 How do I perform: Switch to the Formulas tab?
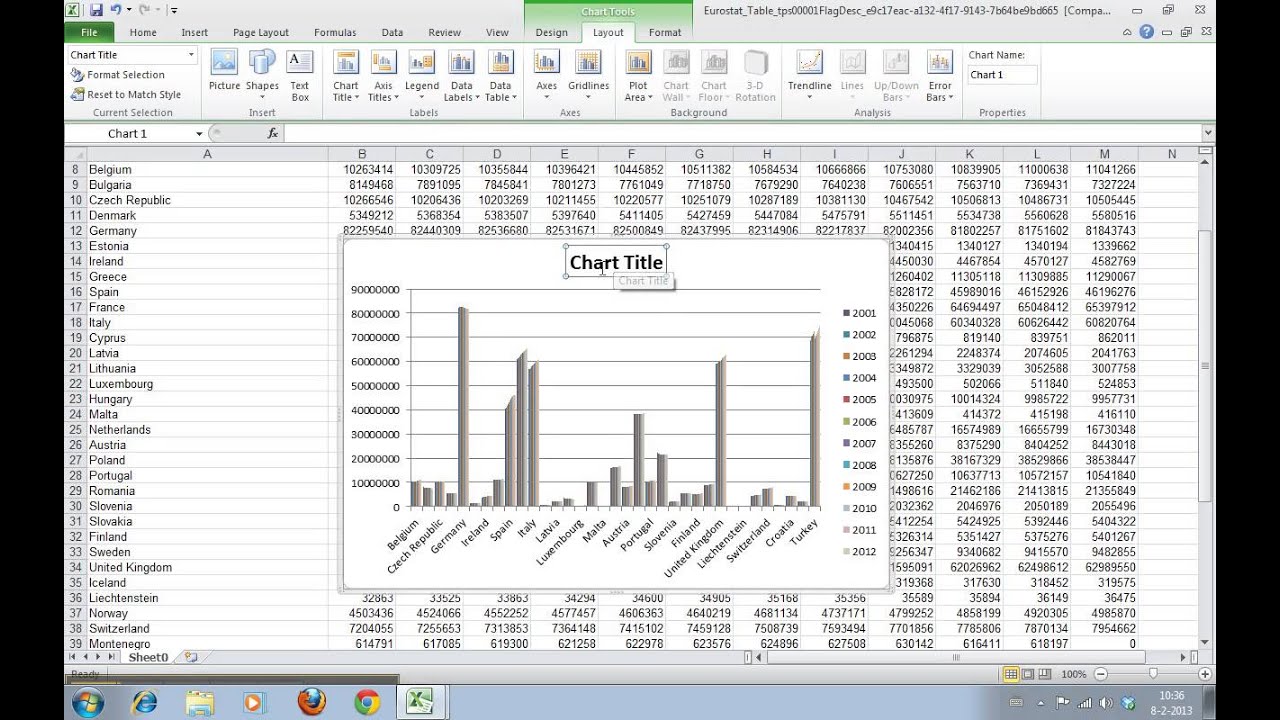click(x=335, y=32)
